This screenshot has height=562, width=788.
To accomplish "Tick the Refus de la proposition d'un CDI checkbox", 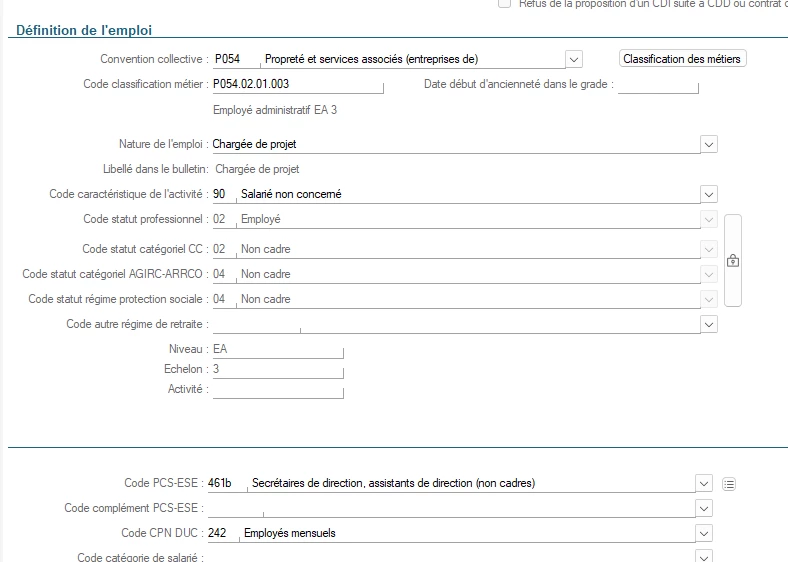I will coord(505,3).
